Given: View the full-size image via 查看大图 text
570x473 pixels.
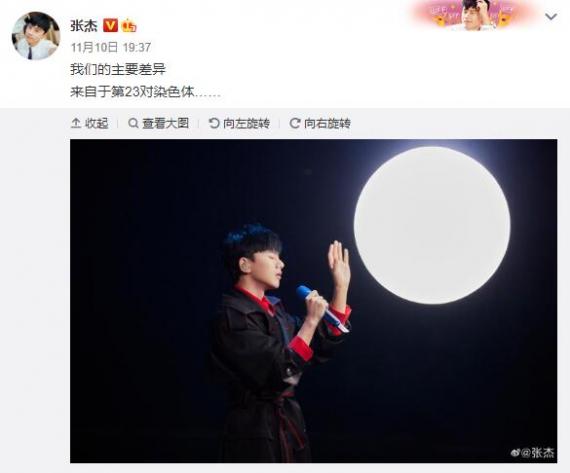Looking at the screenshot, I should (x=165, y=123).
